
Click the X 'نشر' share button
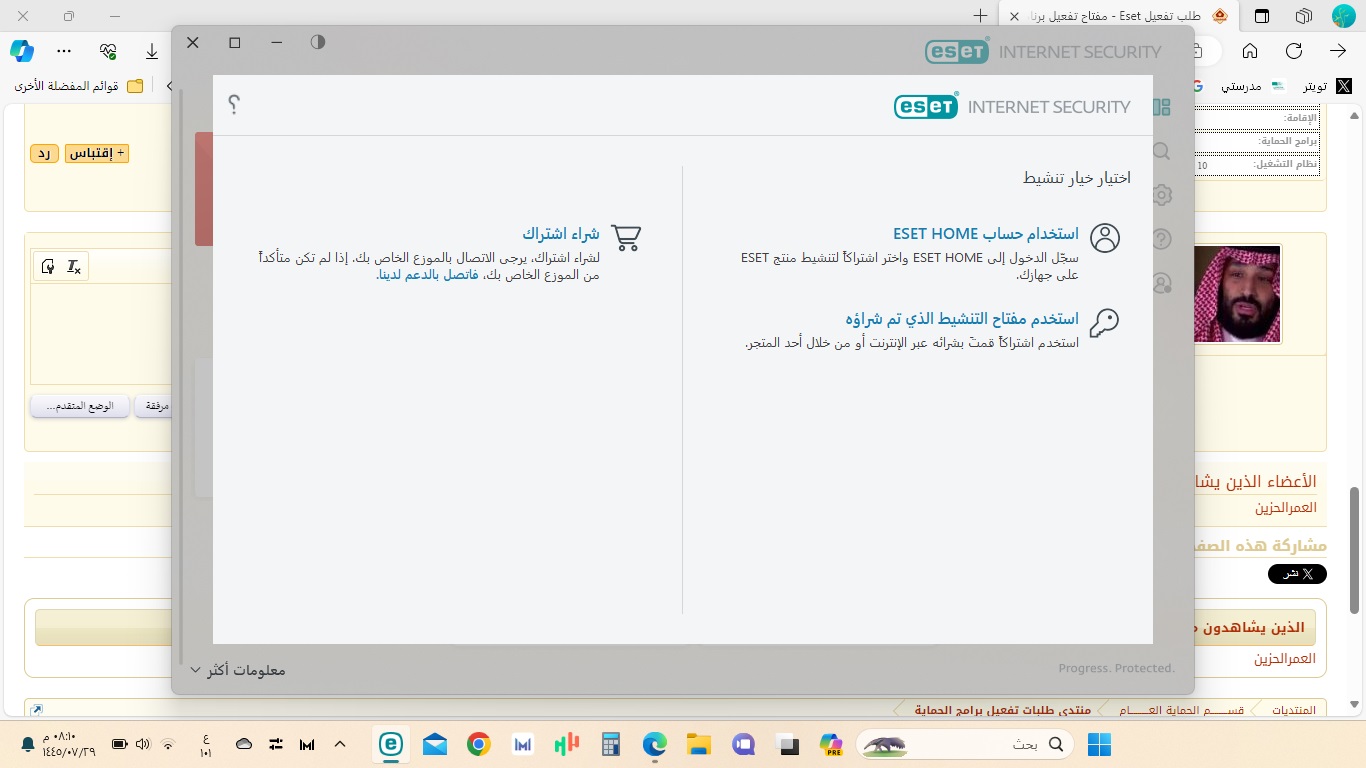tap(1297, 574)
